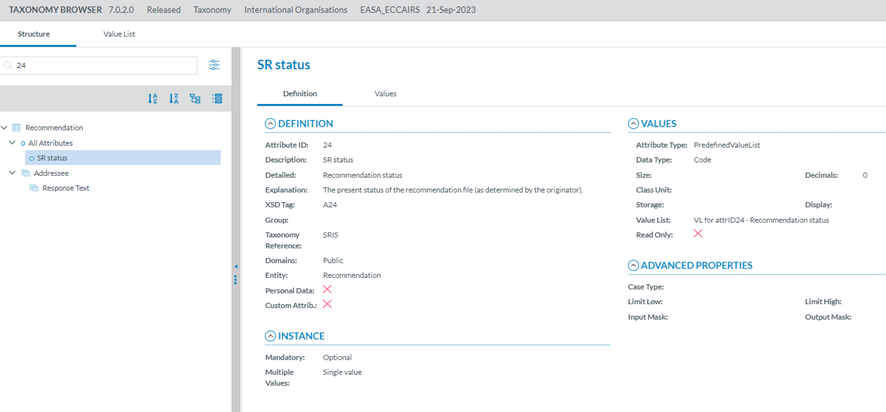Toggle the Custom Attrib red X indicator
This screenshot has width=886, height=412.
pyautogui.click(x=327, y=304)
